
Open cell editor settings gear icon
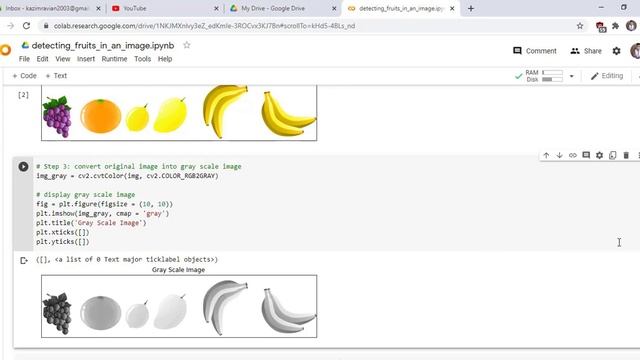(x=599, y=156)
